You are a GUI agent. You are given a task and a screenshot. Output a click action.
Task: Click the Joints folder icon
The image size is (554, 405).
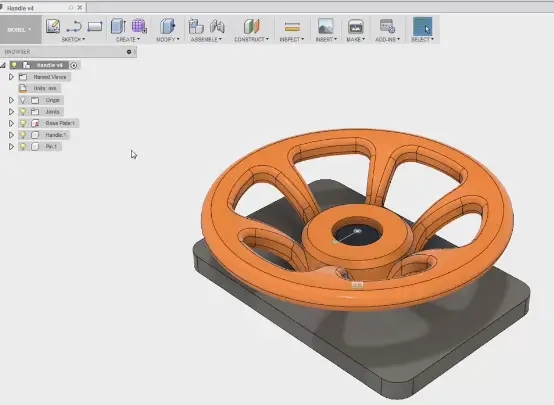click(35, 112)
